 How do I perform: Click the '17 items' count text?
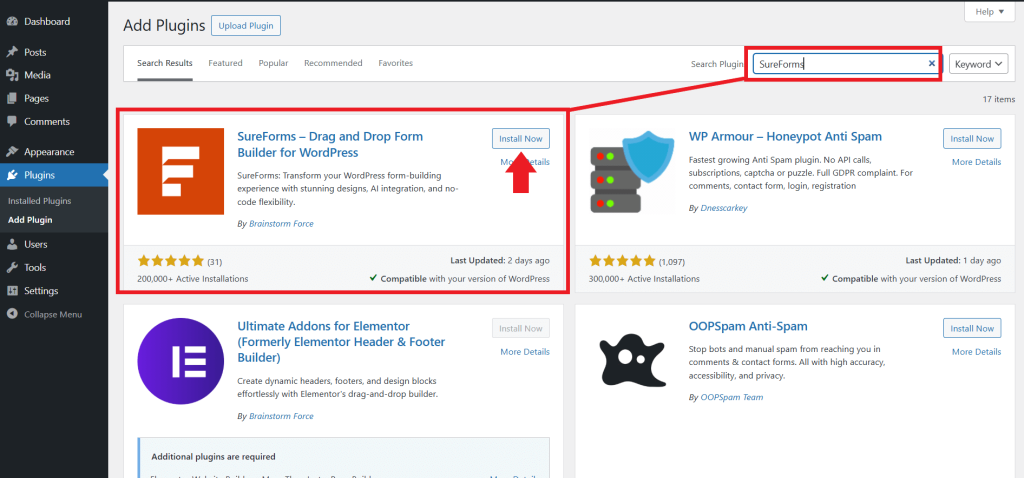click(x=999, y=99)
